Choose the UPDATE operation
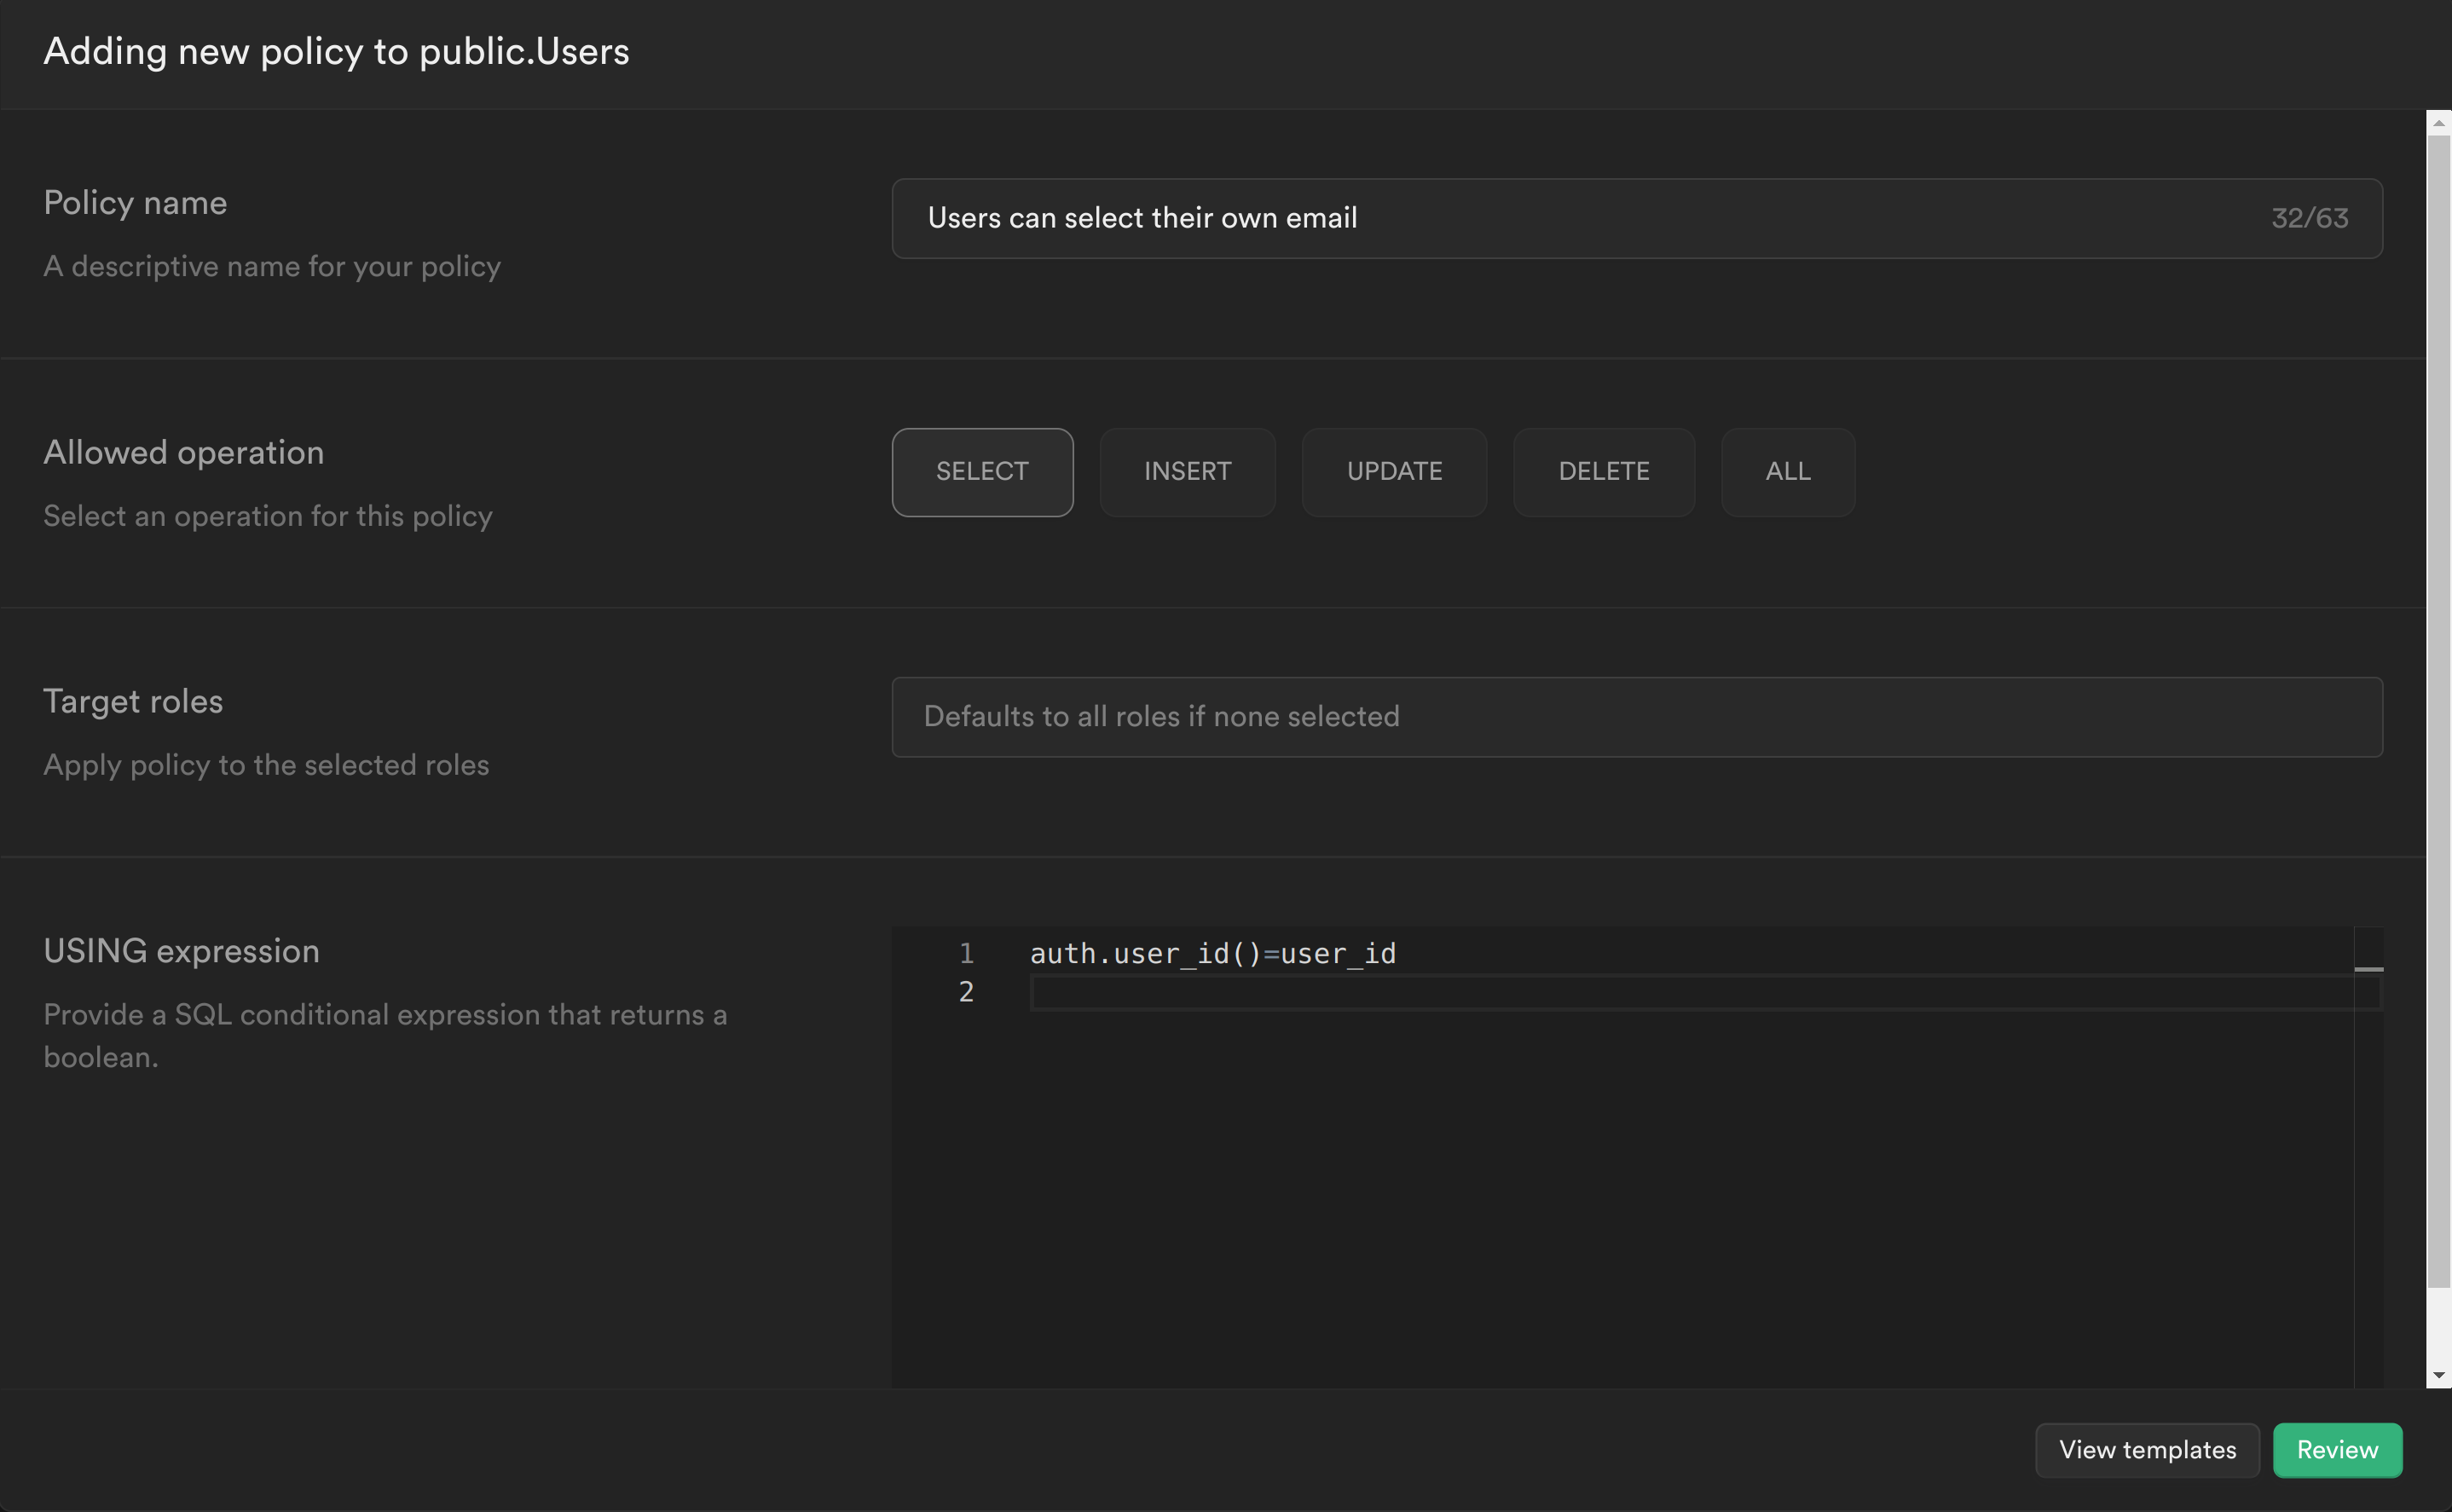 (x=1394, y=472)
